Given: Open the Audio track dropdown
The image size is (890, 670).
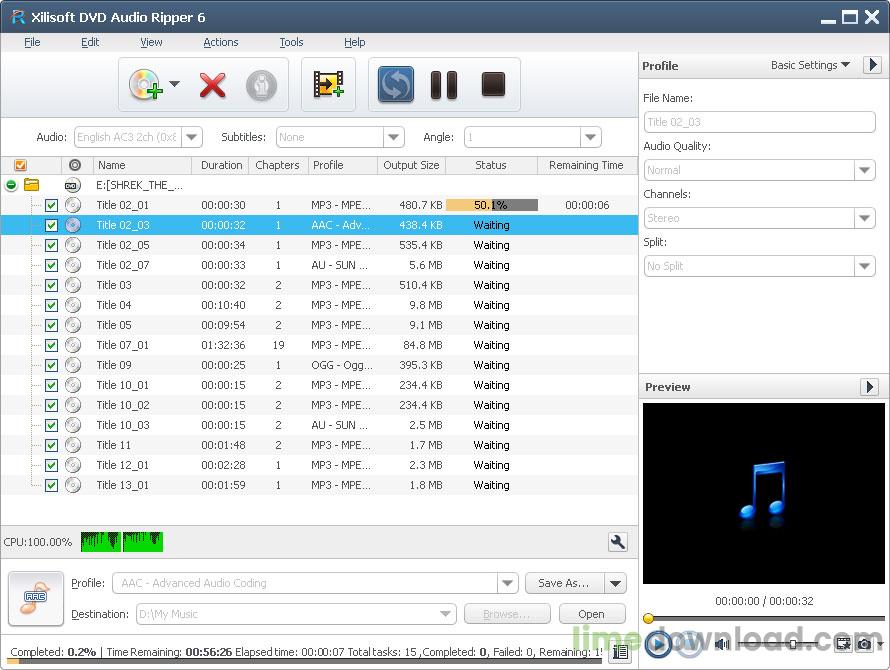Looking at the screenshot, I should tap(192, 137).
